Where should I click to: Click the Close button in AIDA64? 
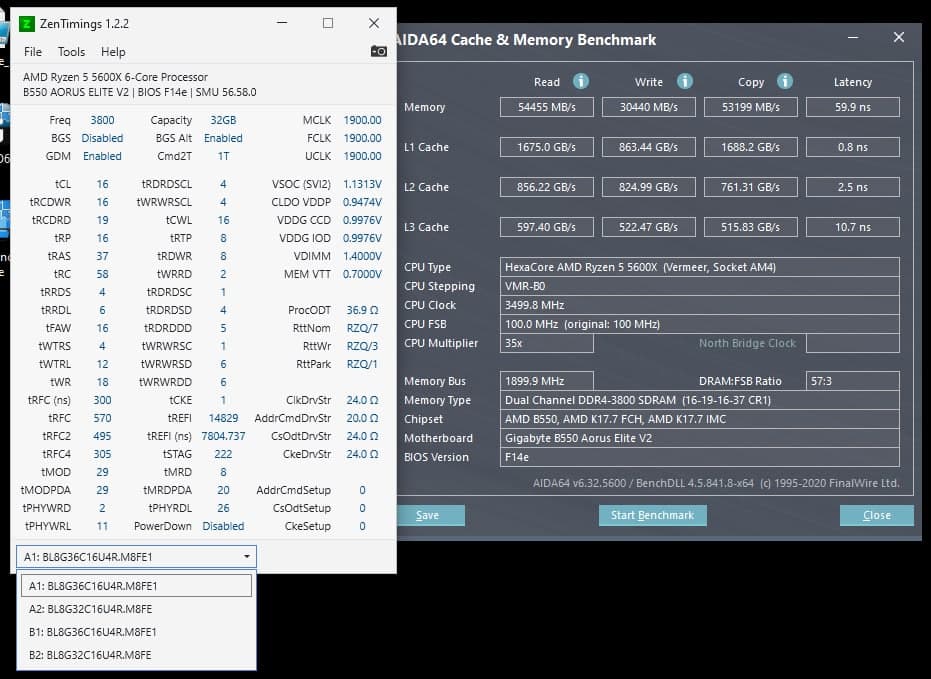(x=876, y=515)
